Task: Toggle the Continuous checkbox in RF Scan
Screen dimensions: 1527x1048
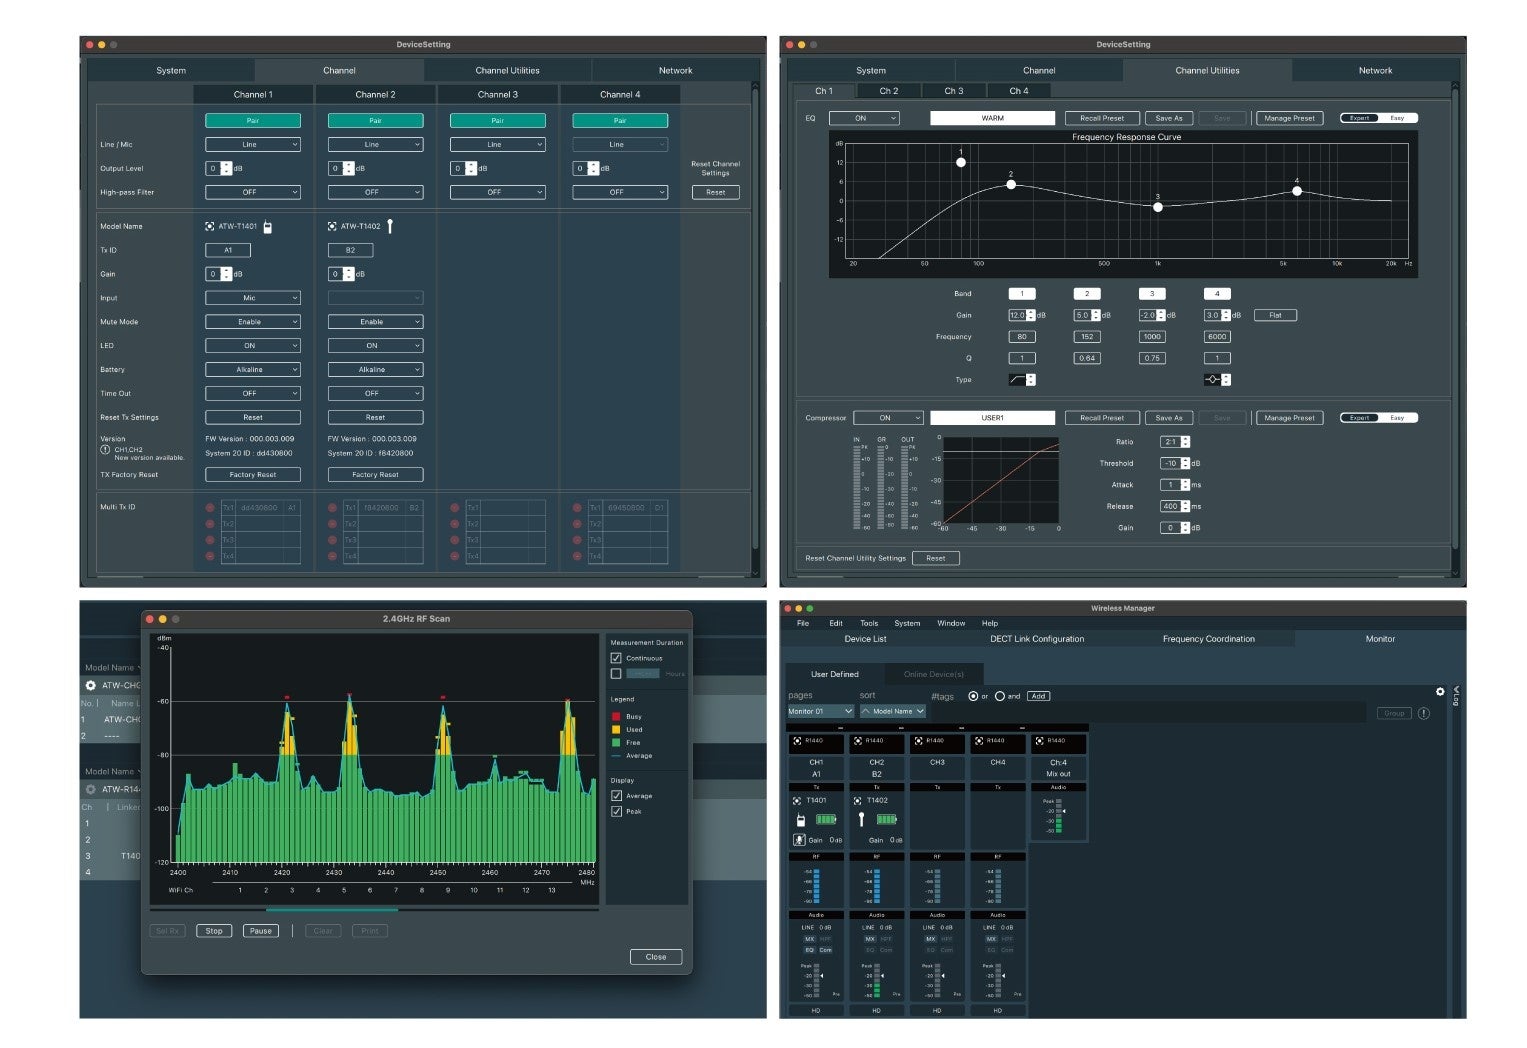Action: pyautogui.click(x=616, y=658)
